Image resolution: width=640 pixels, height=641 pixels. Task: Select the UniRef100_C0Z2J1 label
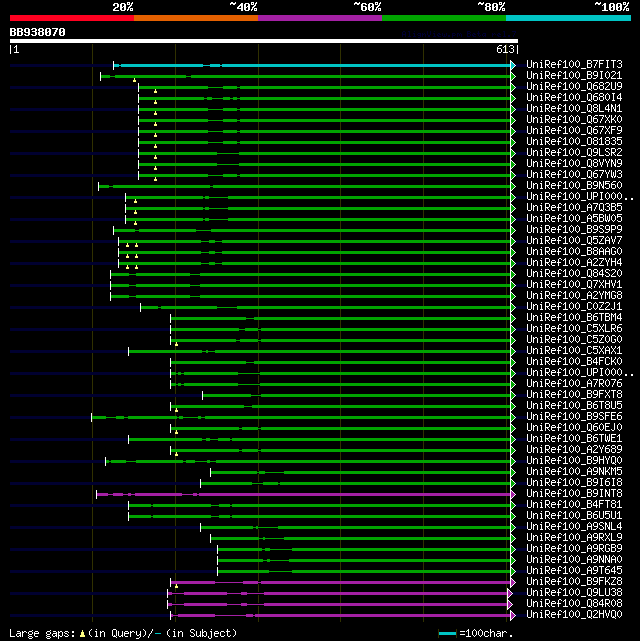[574, 307]
